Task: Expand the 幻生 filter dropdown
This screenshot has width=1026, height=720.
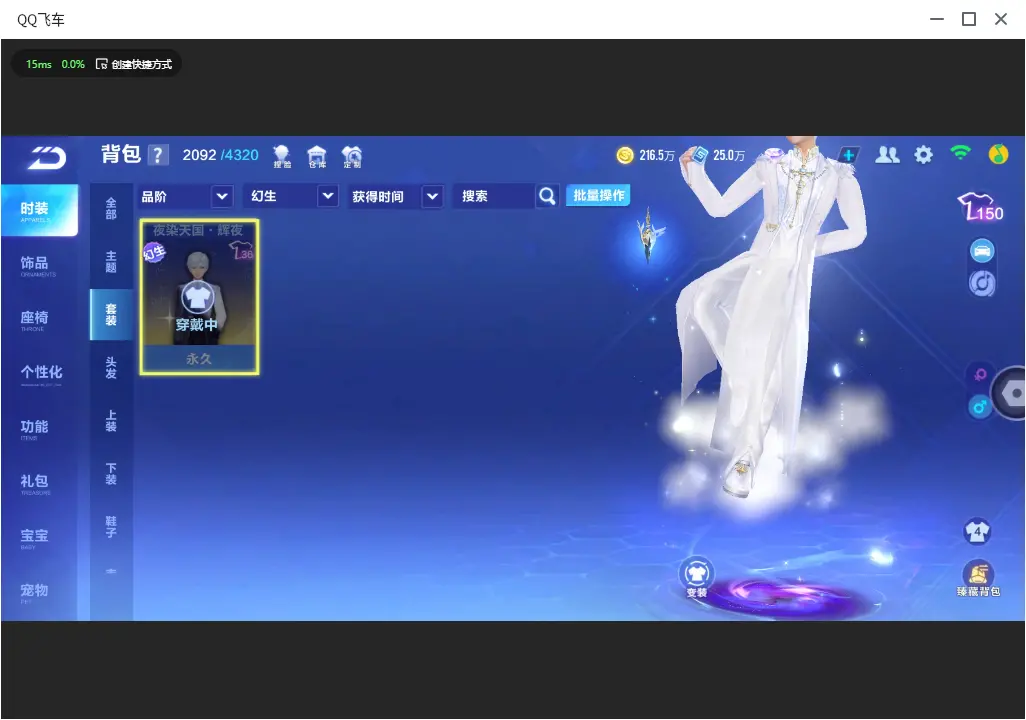Action: 328,196
